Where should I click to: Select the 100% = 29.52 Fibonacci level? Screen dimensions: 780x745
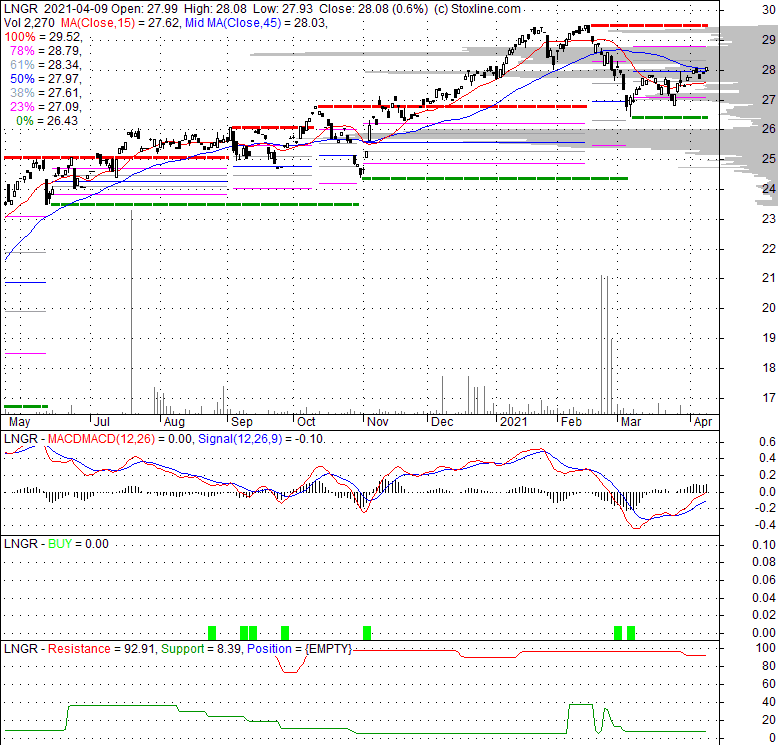click(43, 37)
